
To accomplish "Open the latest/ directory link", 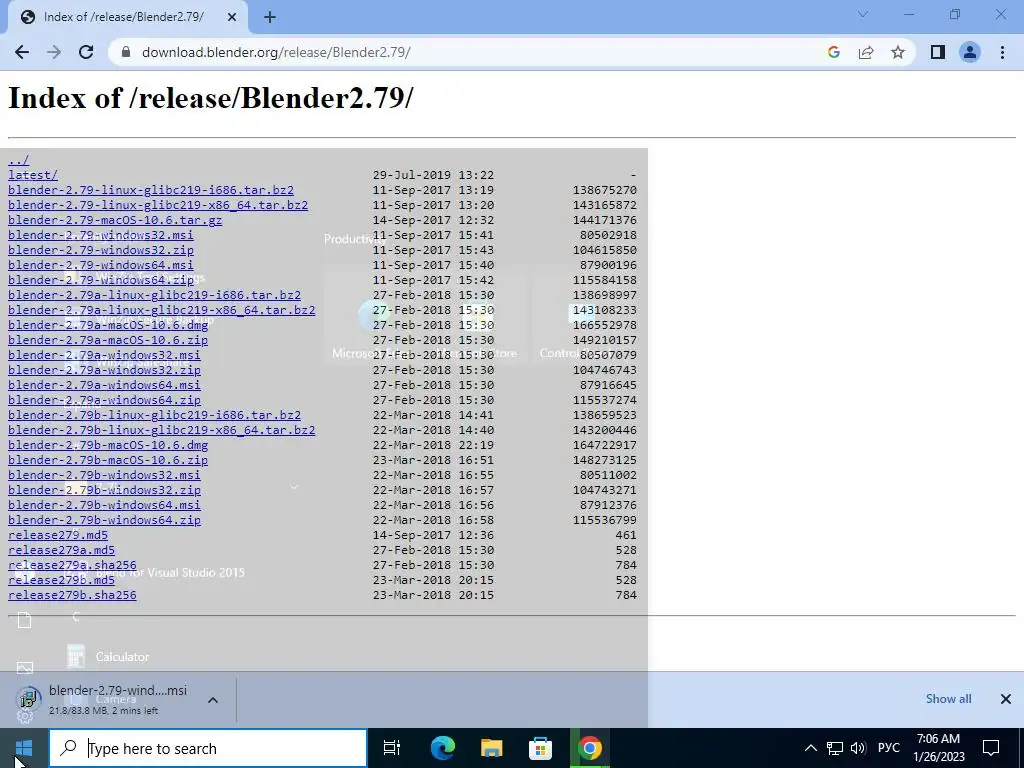I will [x=33, y=175].
